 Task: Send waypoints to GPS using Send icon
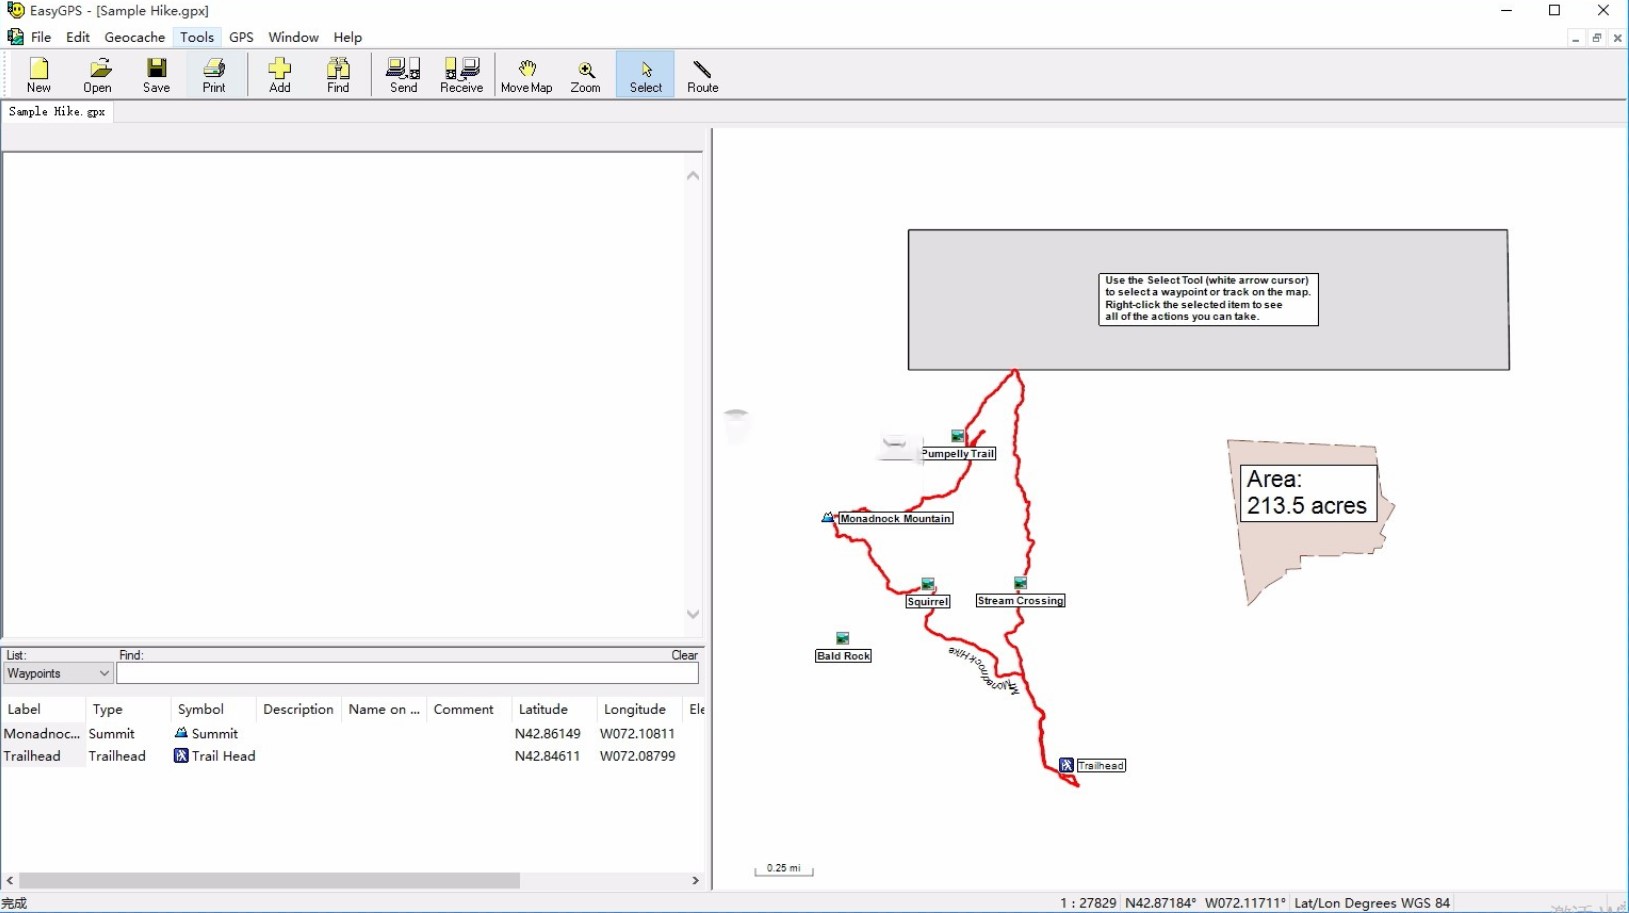(403, 75)
